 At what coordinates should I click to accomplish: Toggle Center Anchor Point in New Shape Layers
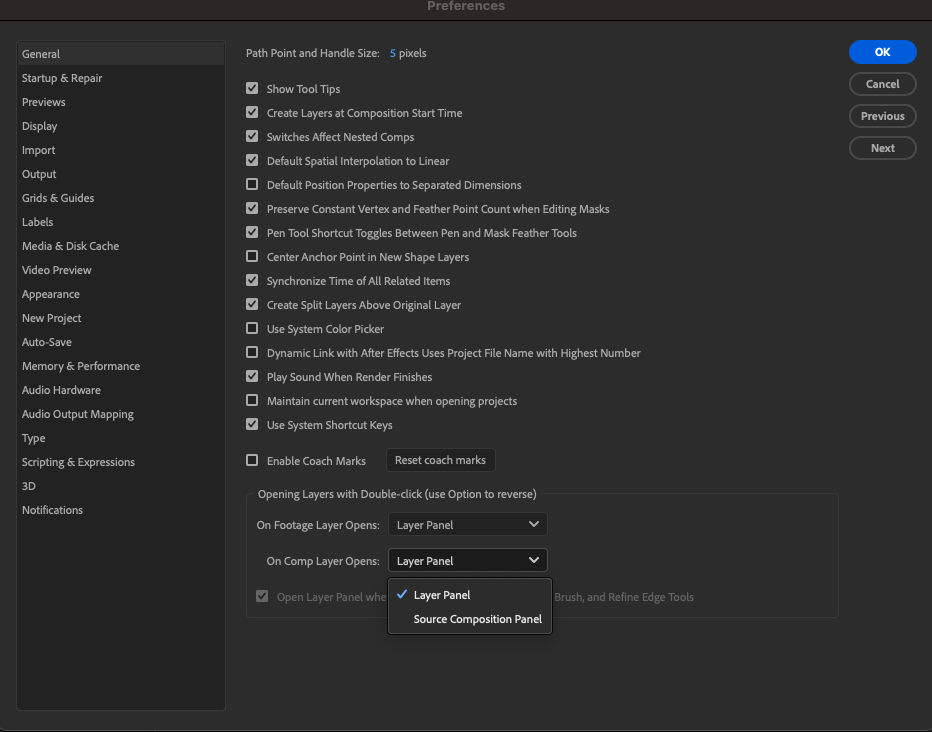pyautogui.click(x=252, y=256)
